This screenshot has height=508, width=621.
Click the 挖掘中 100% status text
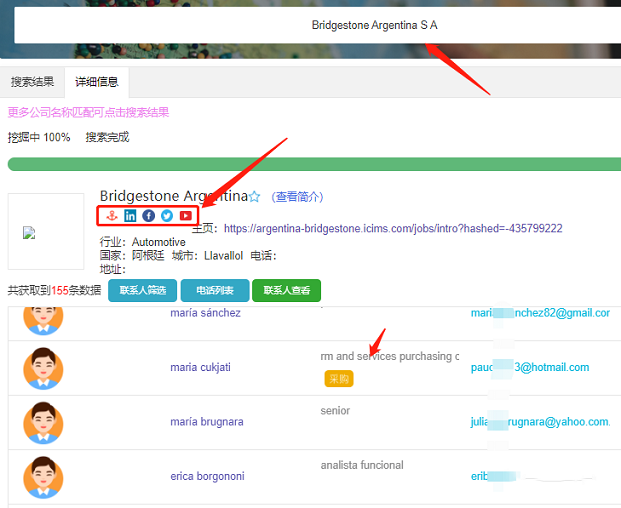[x=39, y=137]
